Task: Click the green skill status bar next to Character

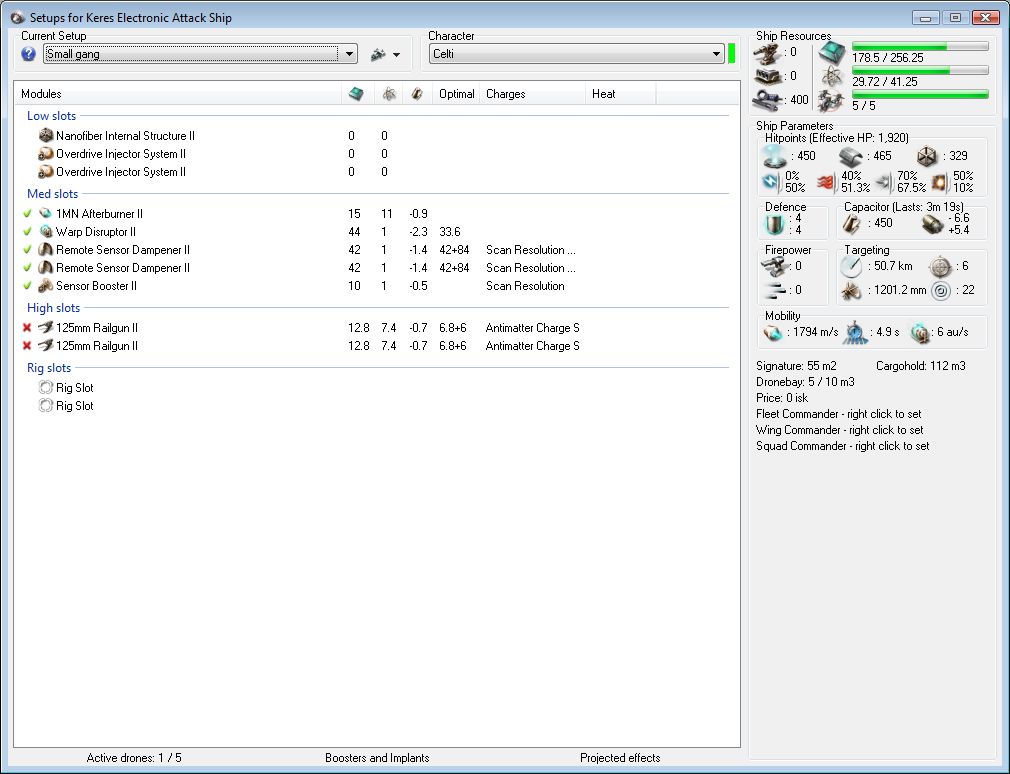Action: (731, 53)
